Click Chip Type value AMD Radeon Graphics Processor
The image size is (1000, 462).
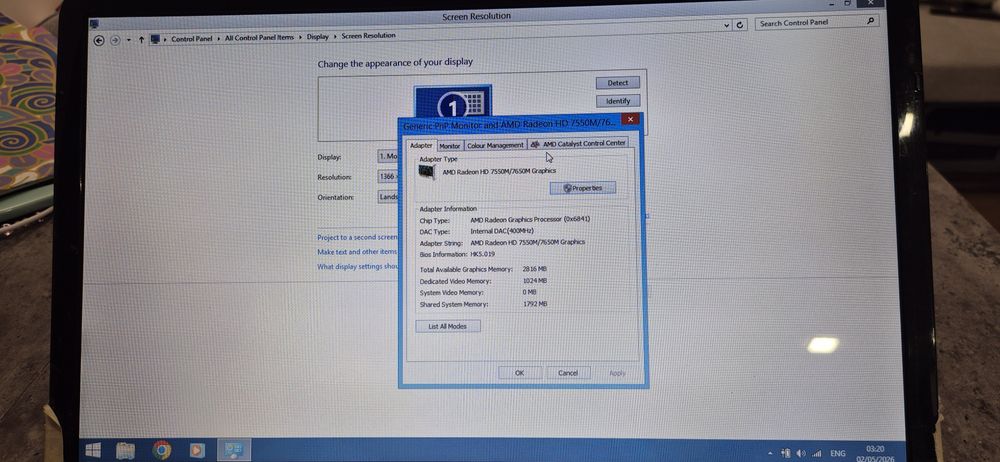(530, 220)
